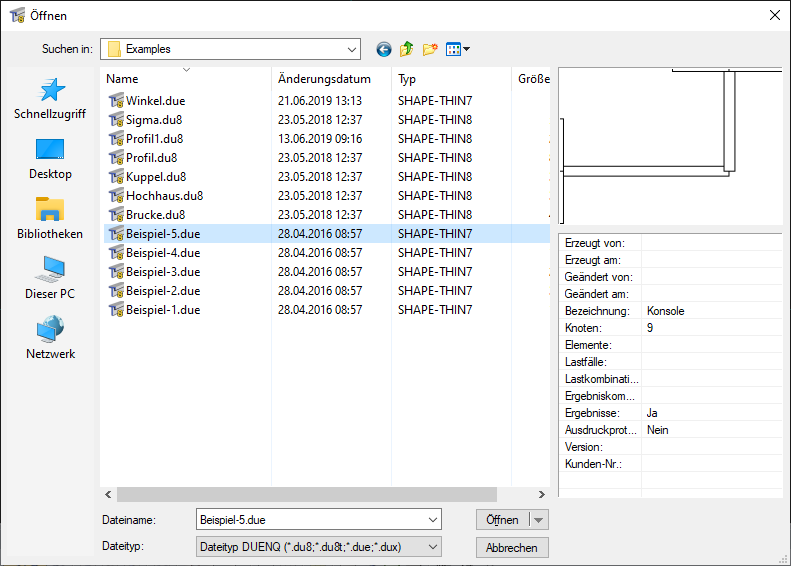Click the file icon of Beispiel-3.due
Viewport: 791px width, 566px height.
116,272
